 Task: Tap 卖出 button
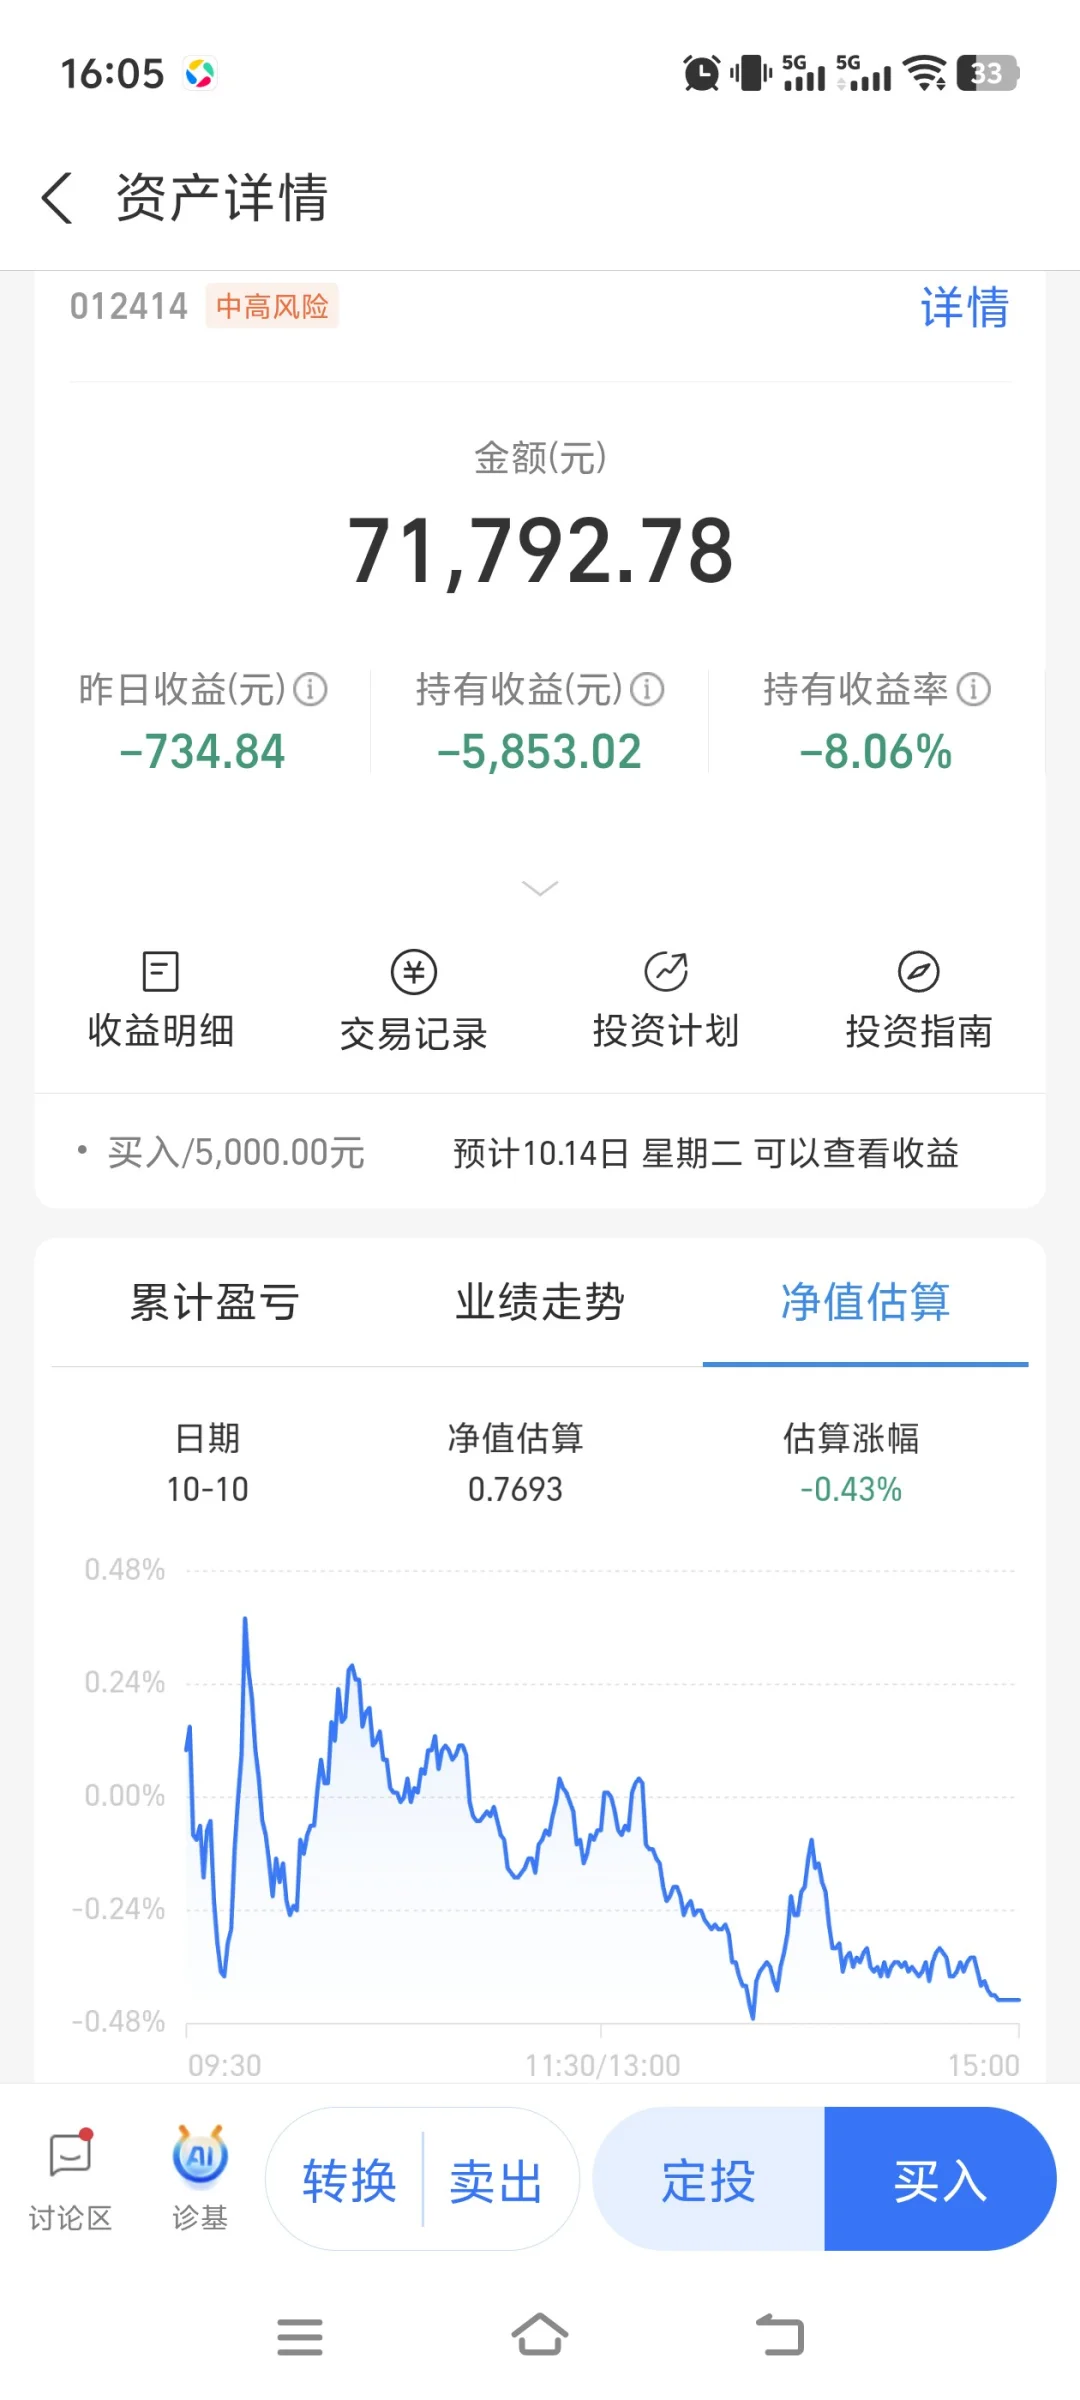tap(496, 2182)
